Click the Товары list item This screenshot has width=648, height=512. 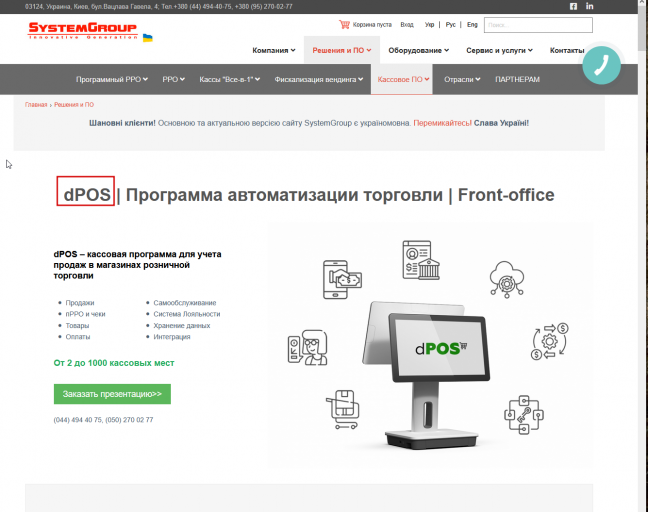(x=77, y=326)
